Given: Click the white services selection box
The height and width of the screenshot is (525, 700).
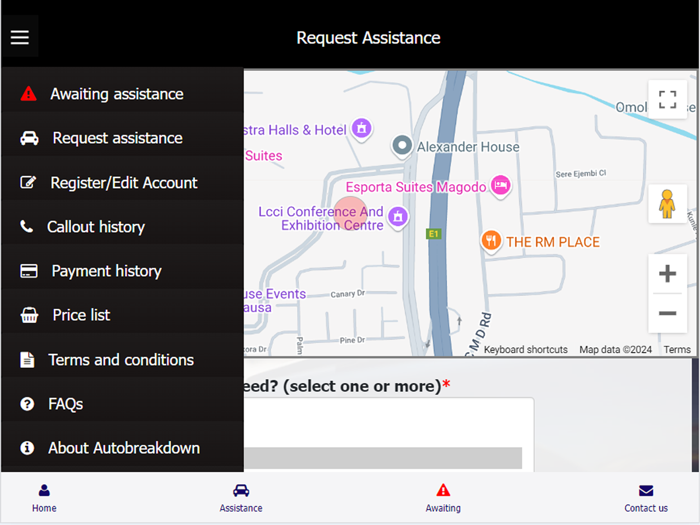Looking at the screenshot, I should click(388, 435).
